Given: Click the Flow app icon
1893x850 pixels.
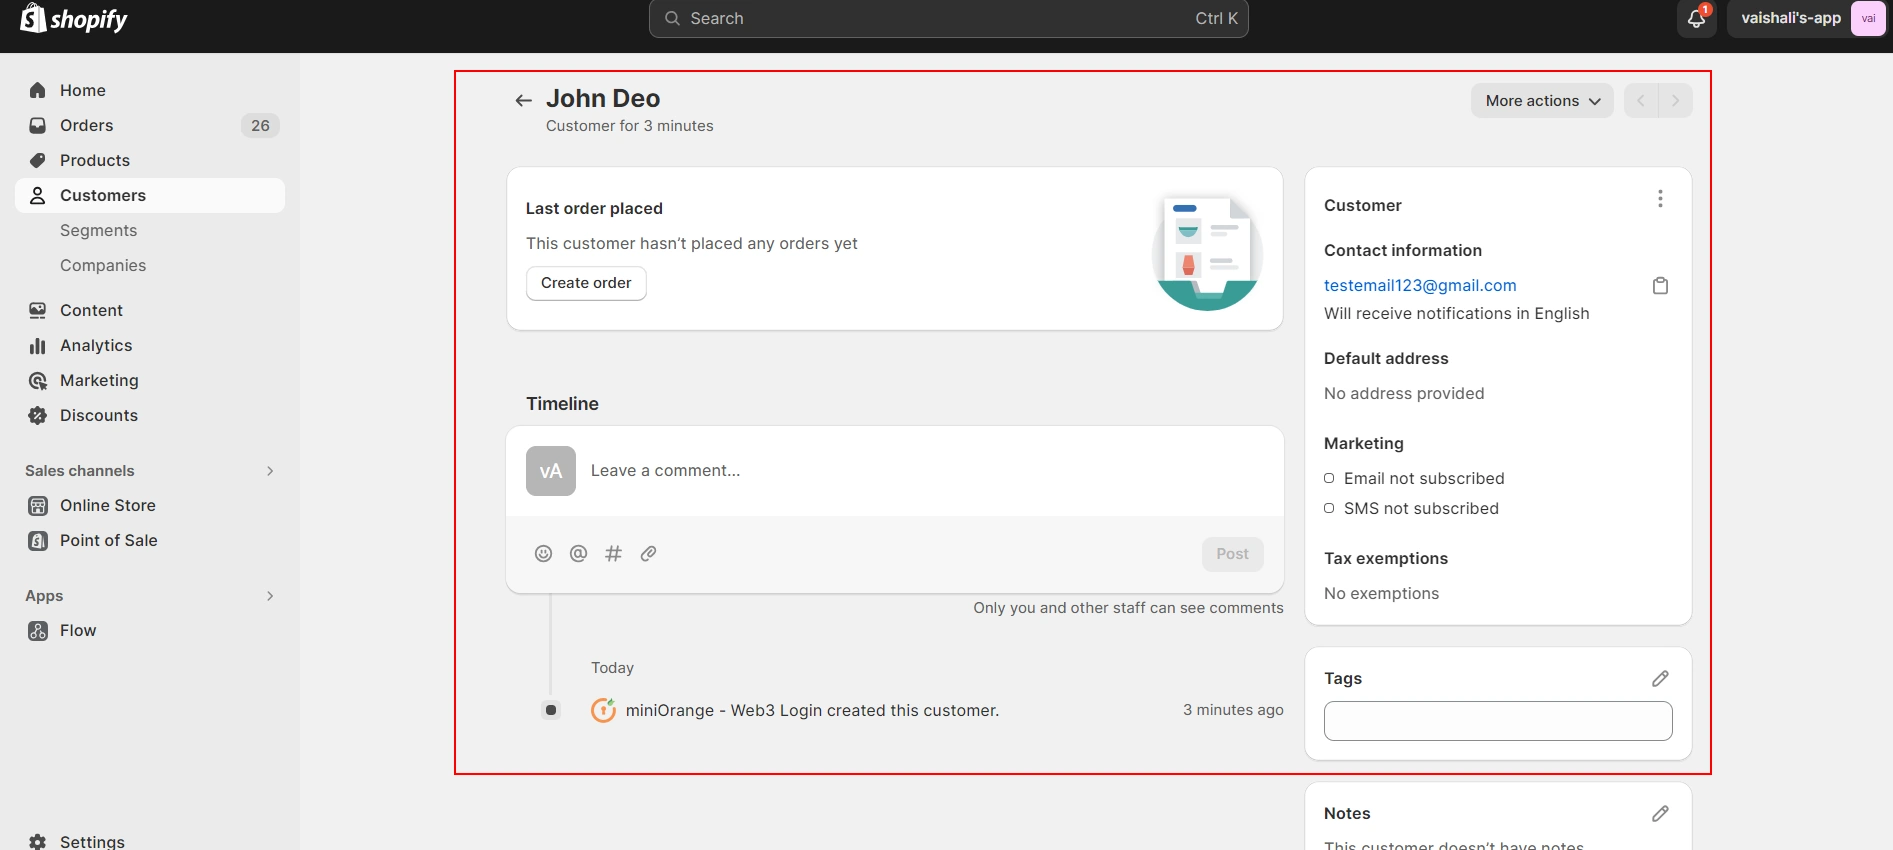Looking at the screenshot, I should [x=38, y=630].
